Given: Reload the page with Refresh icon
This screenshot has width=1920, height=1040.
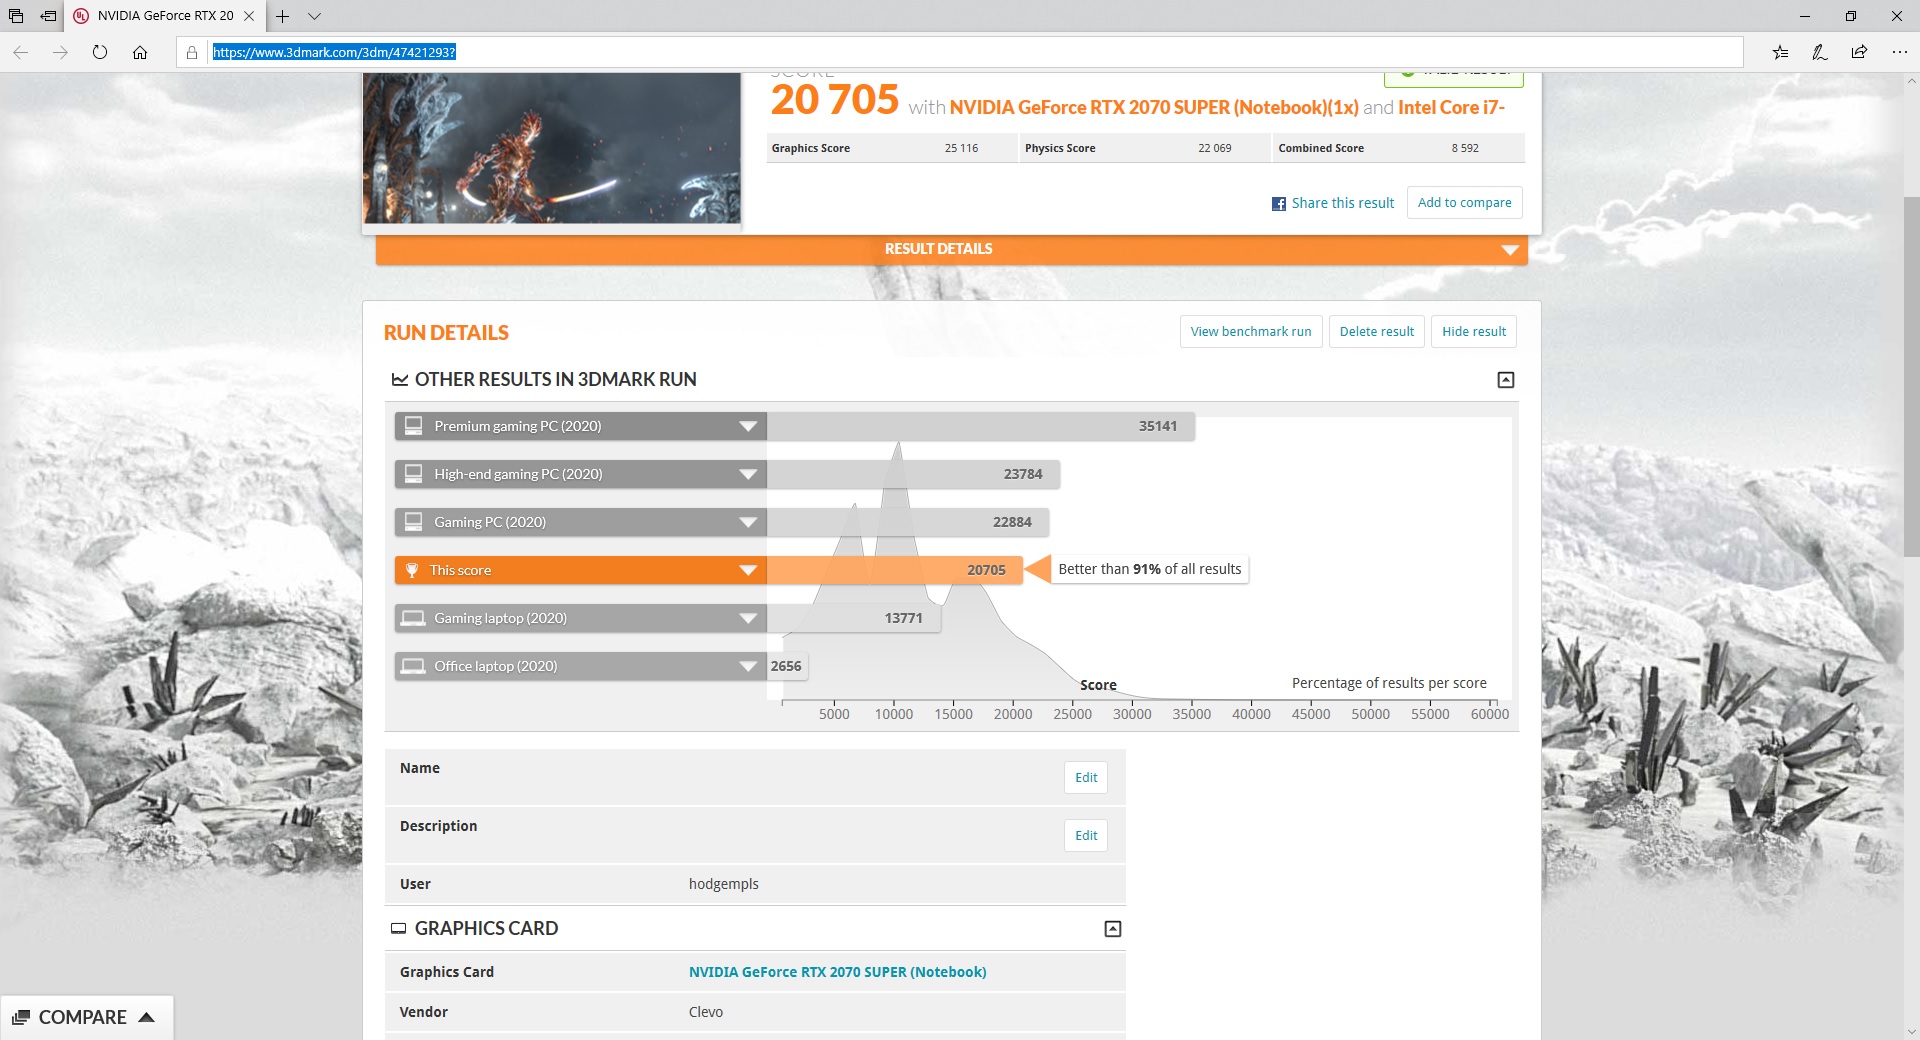Looking at the screenshot, I should 100,52.
